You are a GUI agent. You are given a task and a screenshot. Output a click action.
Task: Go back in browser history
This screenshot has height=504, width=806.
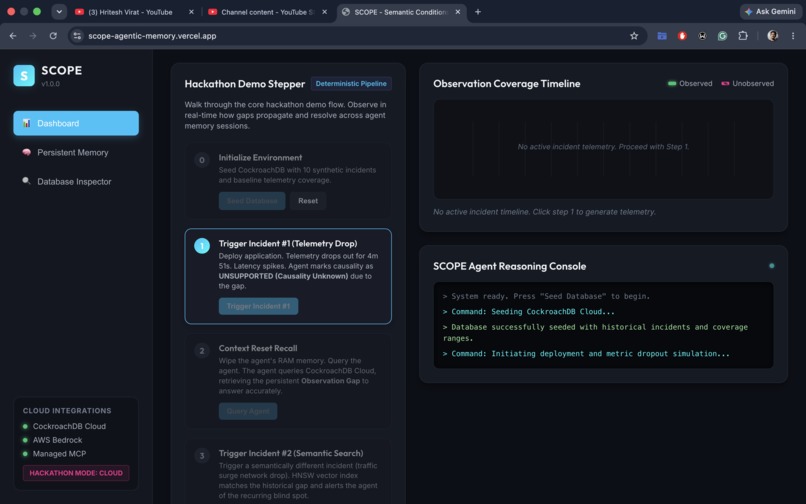point(13,36)
